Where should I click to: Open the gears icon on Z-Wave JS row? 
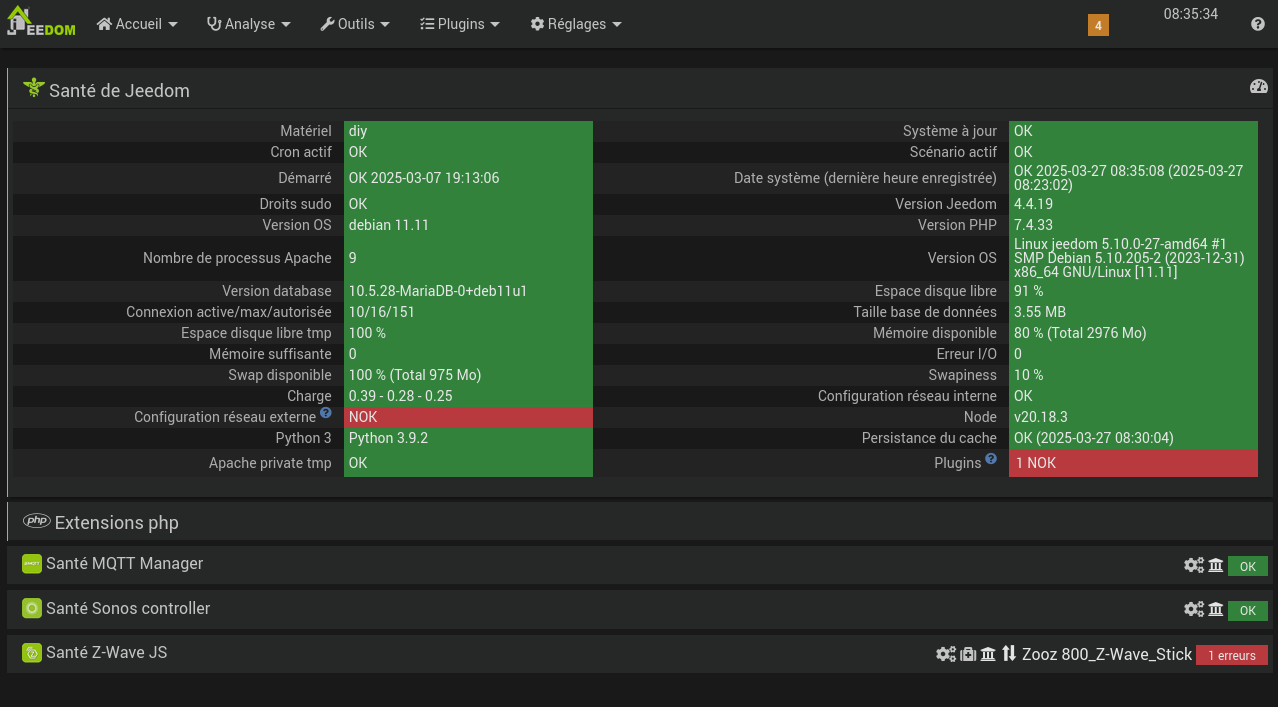pos(945,654)
